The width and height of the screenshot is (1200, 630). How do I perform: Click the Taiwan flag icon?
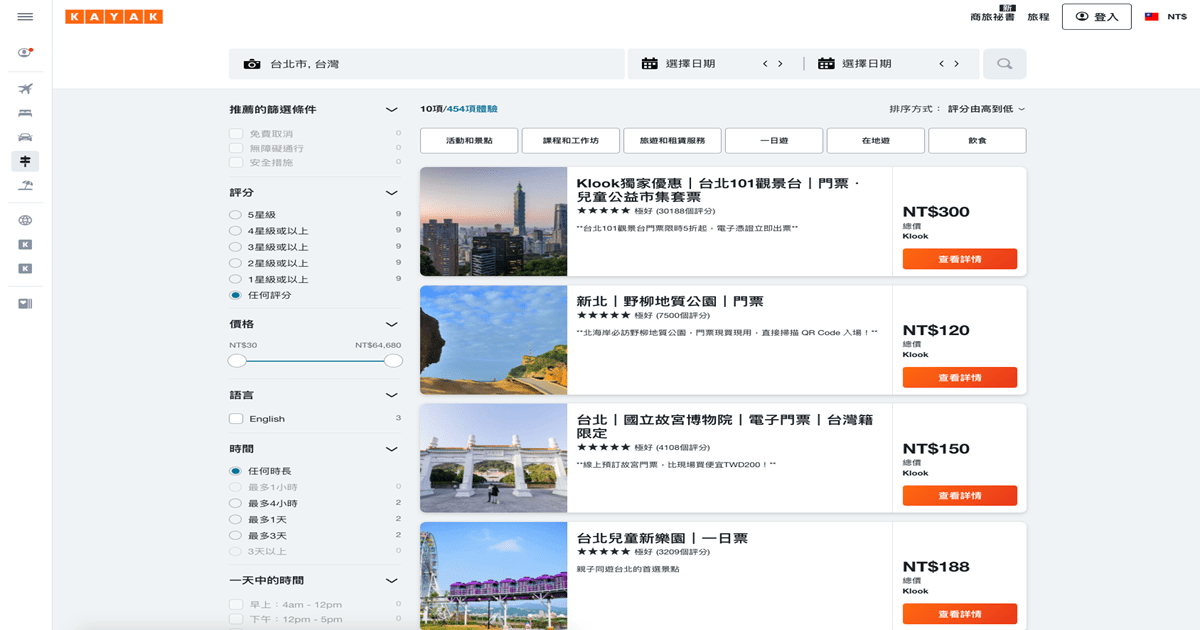(x=1151, y=17)
